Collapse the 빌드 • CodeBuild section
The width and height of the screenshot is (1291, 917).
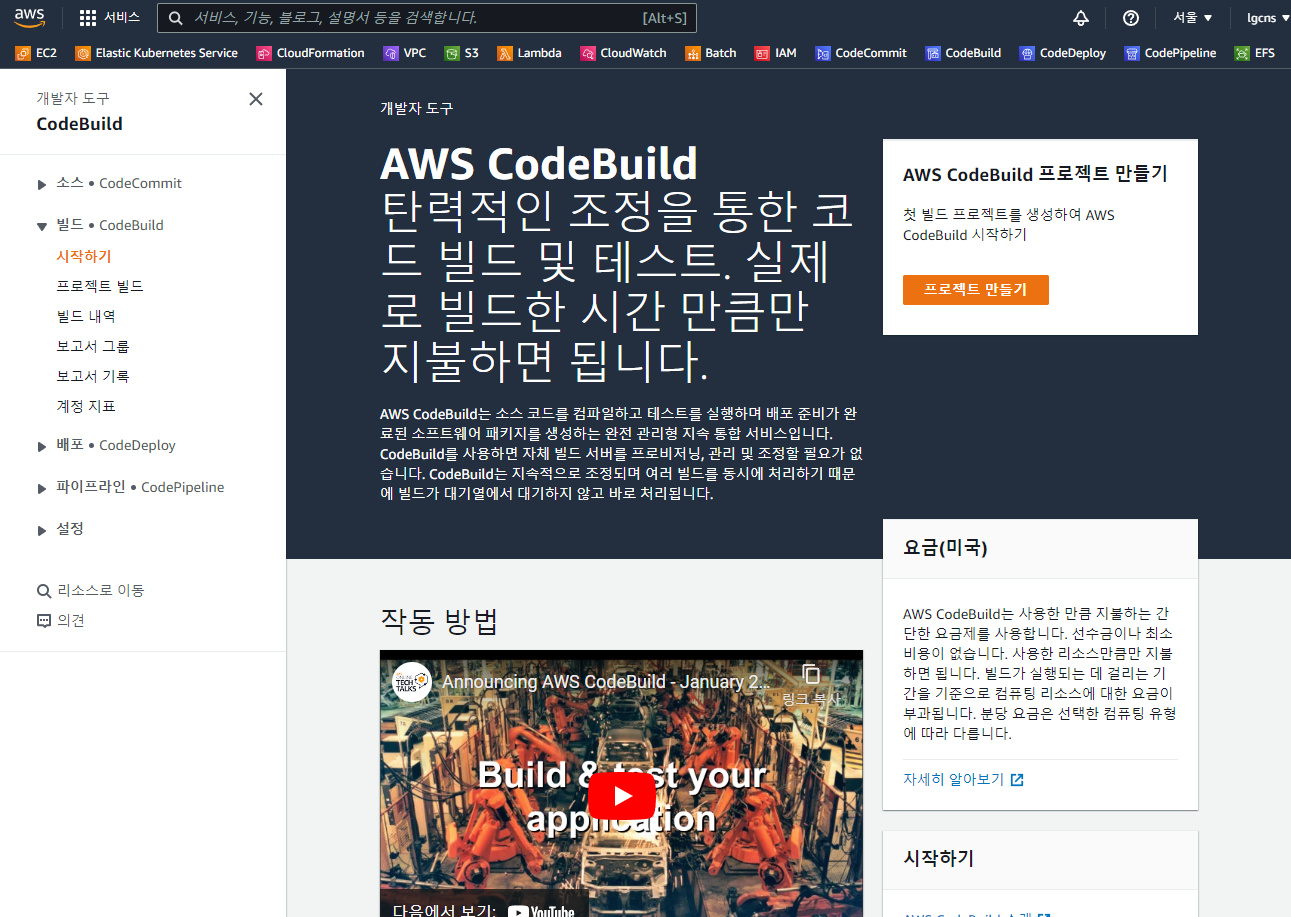click(42, 226)
